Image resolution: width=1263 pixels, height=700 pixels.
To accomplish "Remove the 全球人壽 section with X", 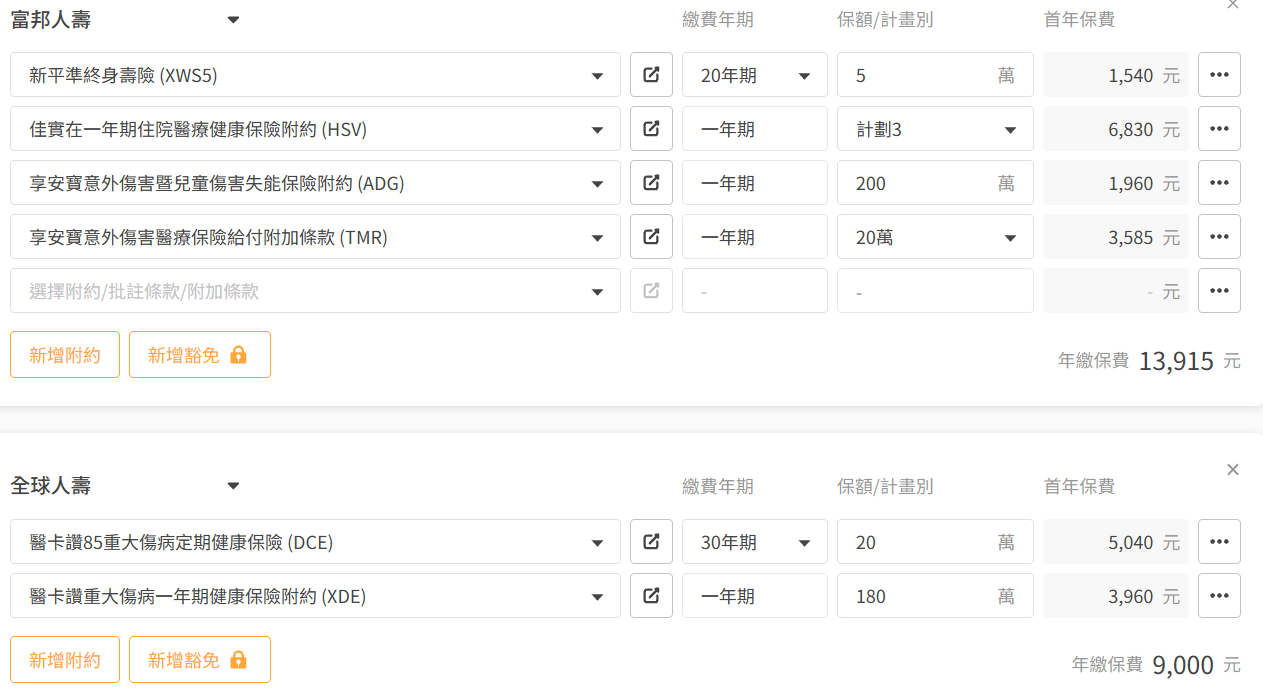I will point(1233,469).
